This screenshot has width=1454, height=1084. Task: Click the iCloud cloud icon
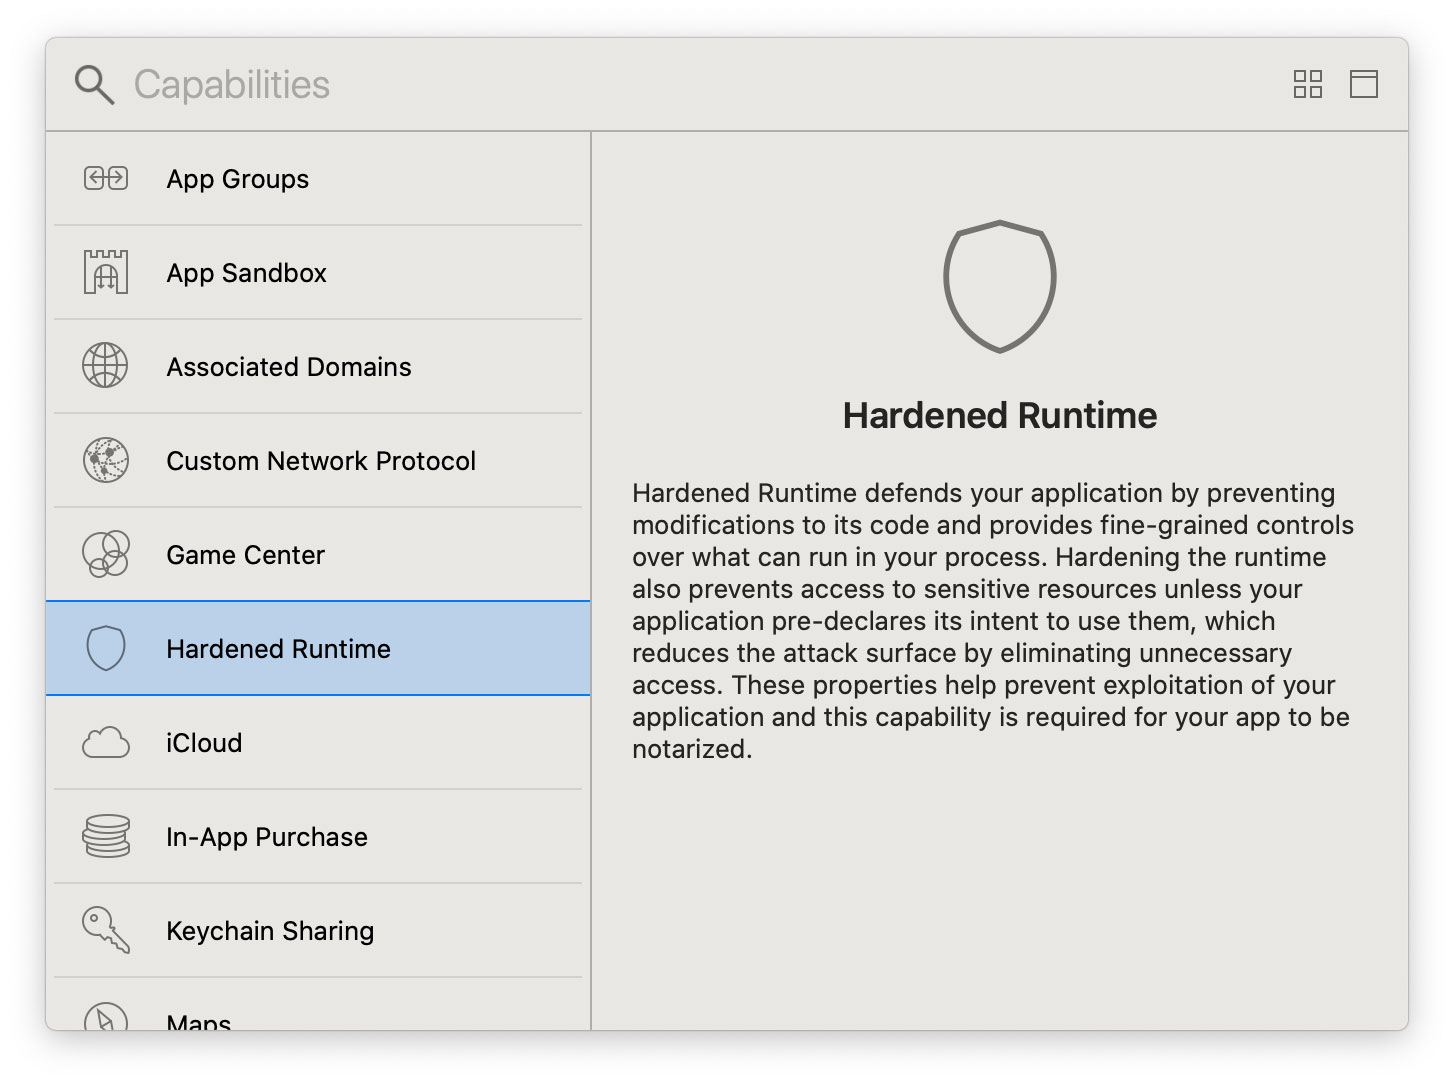click(105, 743)
